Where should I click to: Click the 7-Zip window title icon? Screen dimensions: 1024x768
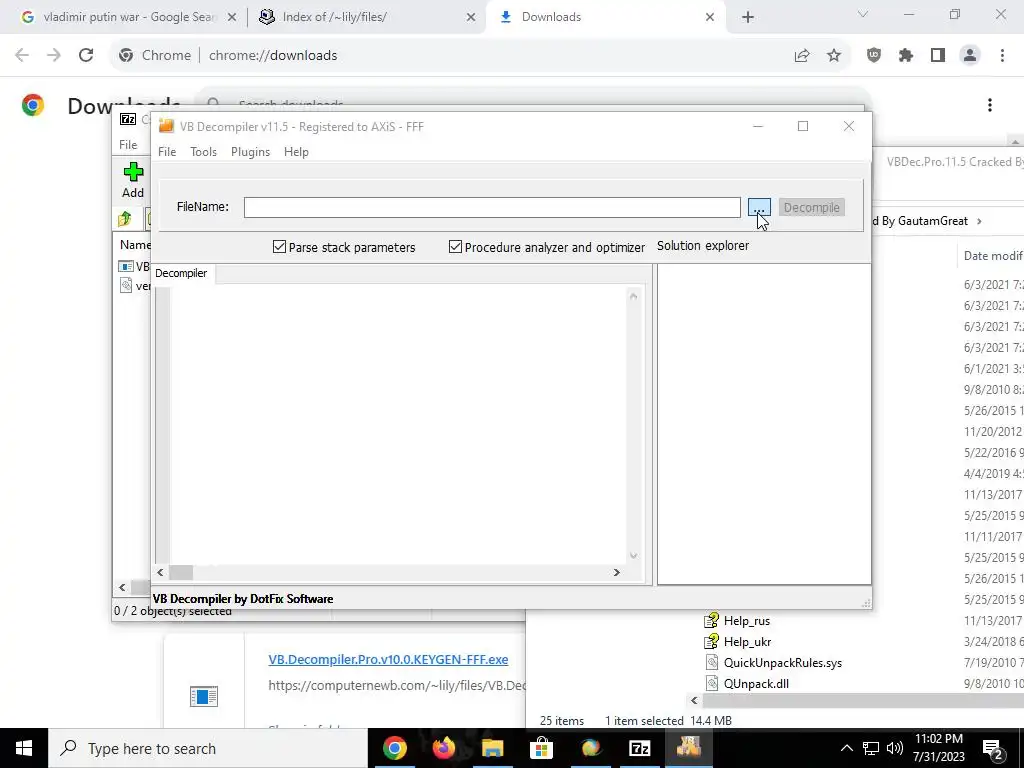coord(128,119)
